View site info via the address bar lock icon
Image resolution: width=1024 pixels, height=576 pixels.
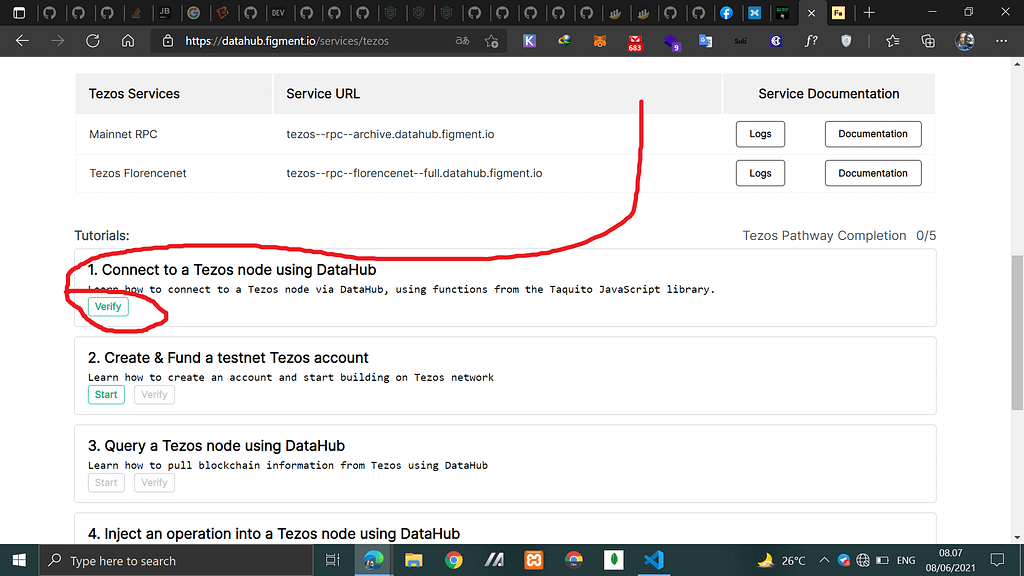coord(168,41)
